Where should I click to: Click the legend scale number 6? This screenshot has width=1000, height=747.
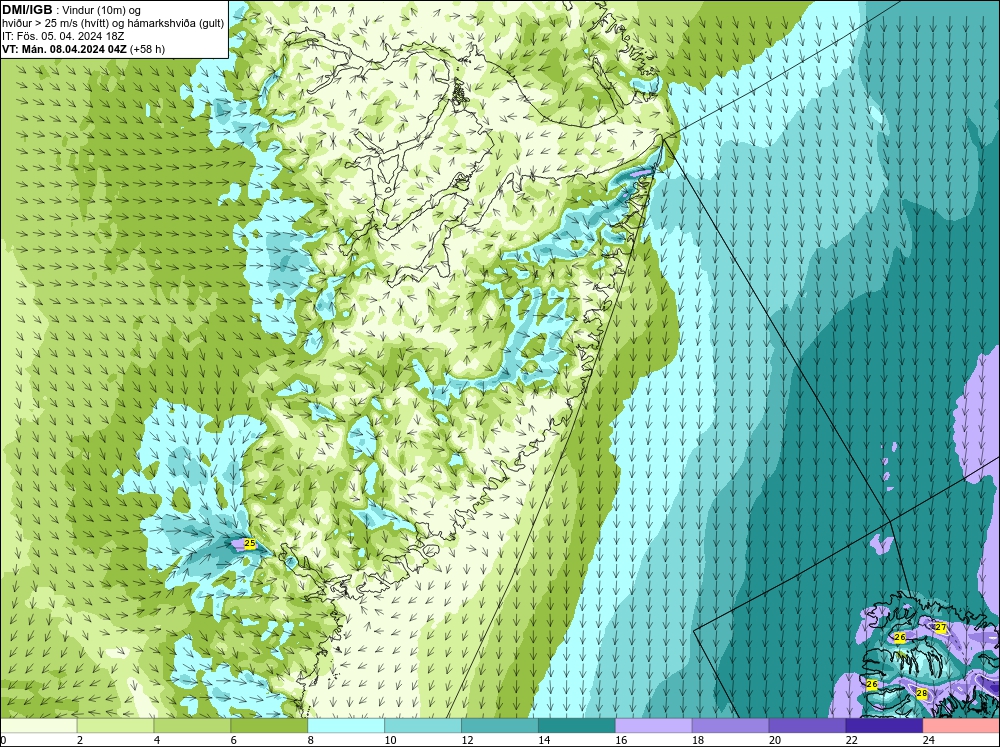233,740
